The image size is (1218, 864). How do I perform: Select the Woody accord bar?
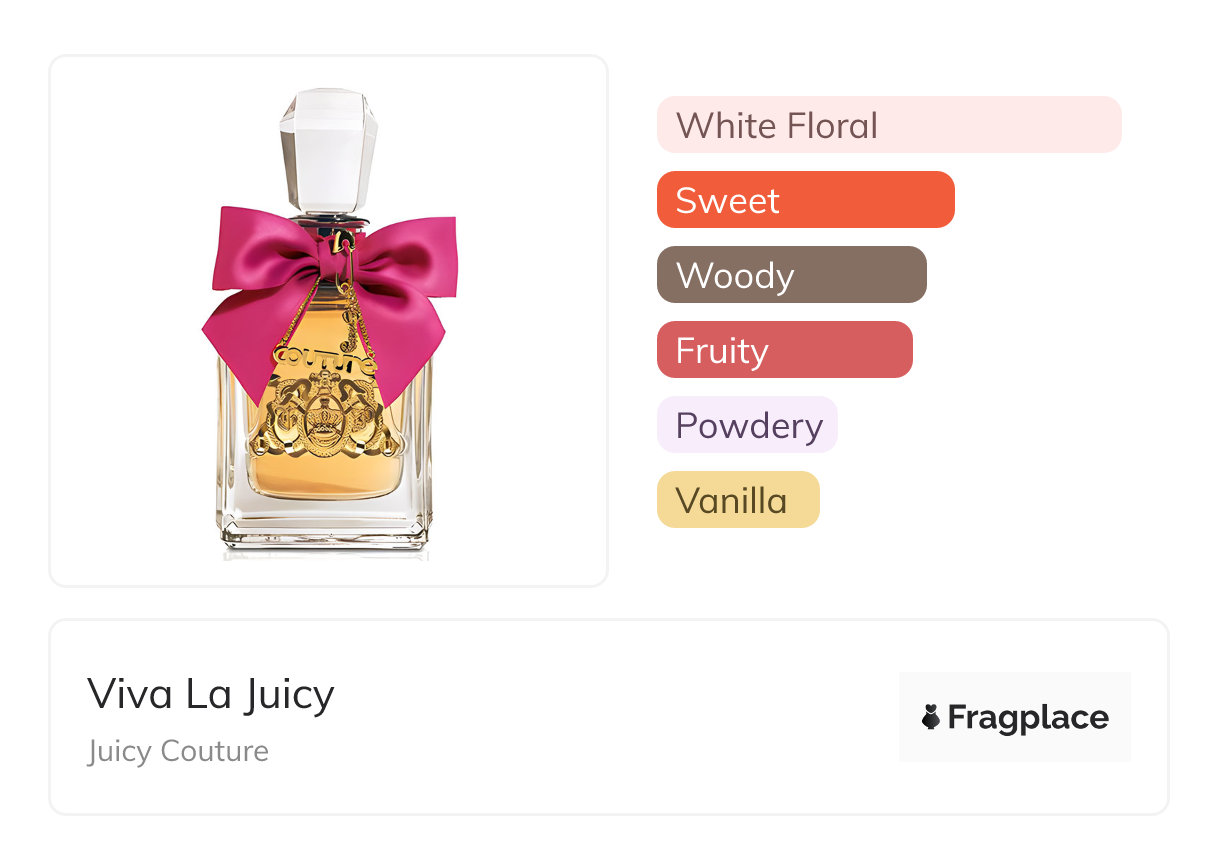[x=792, y=275]
